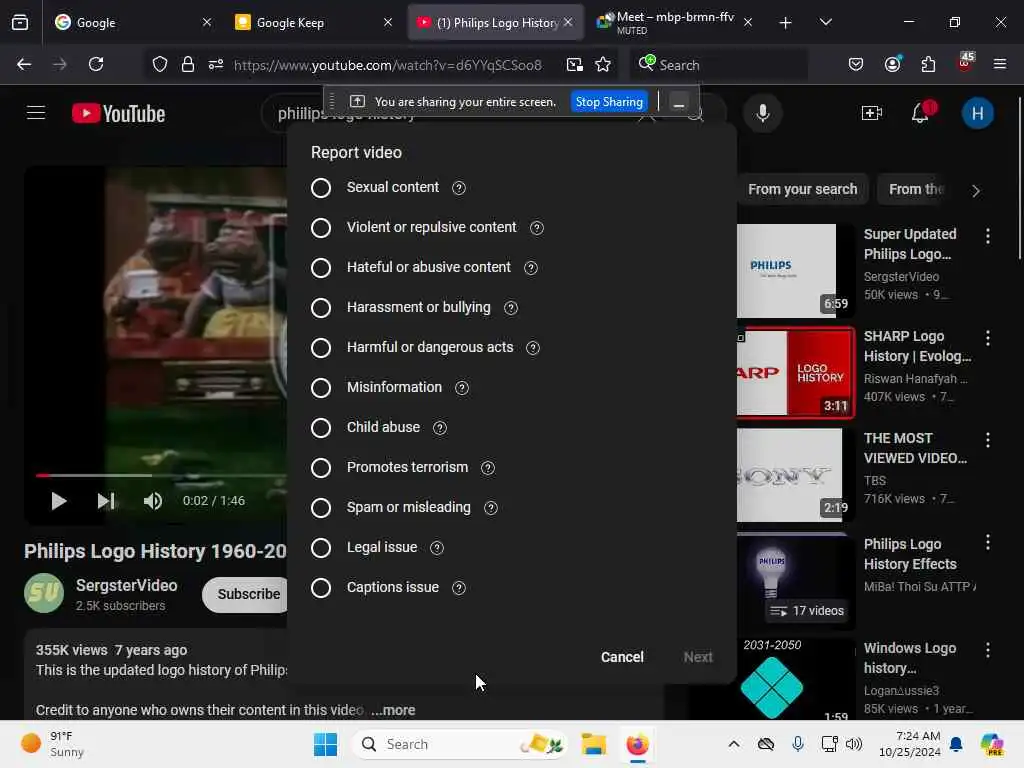
Task: Open help icon next to Sexual content
Action: point(459,188)
